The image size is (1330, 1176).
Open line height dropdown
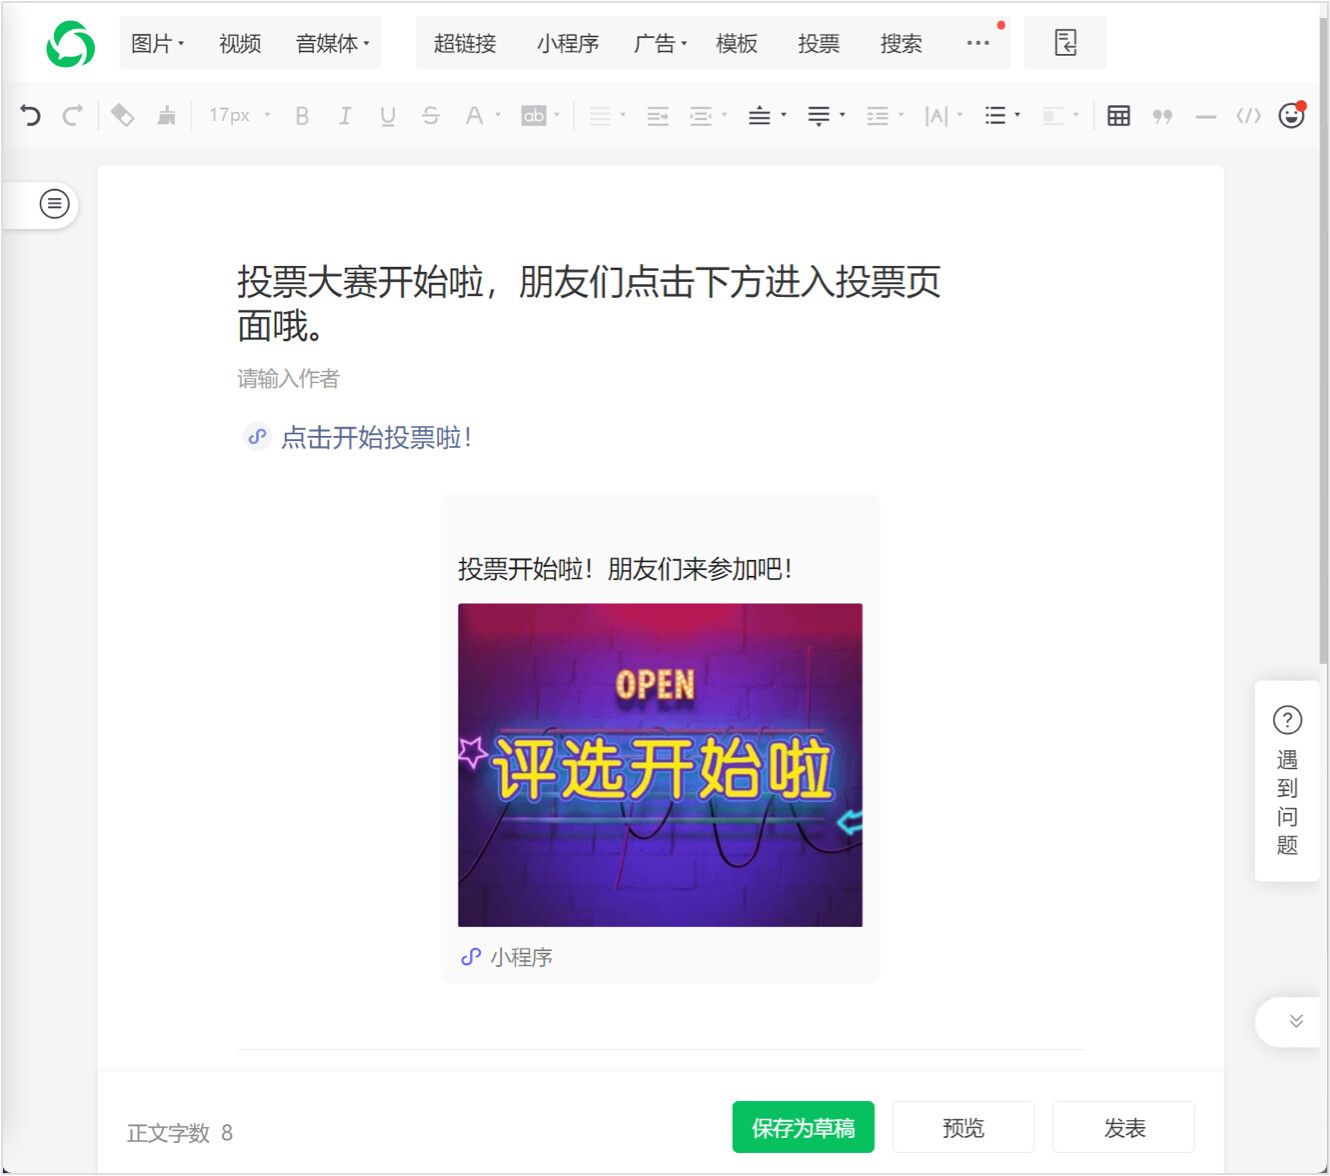[885, 116]
